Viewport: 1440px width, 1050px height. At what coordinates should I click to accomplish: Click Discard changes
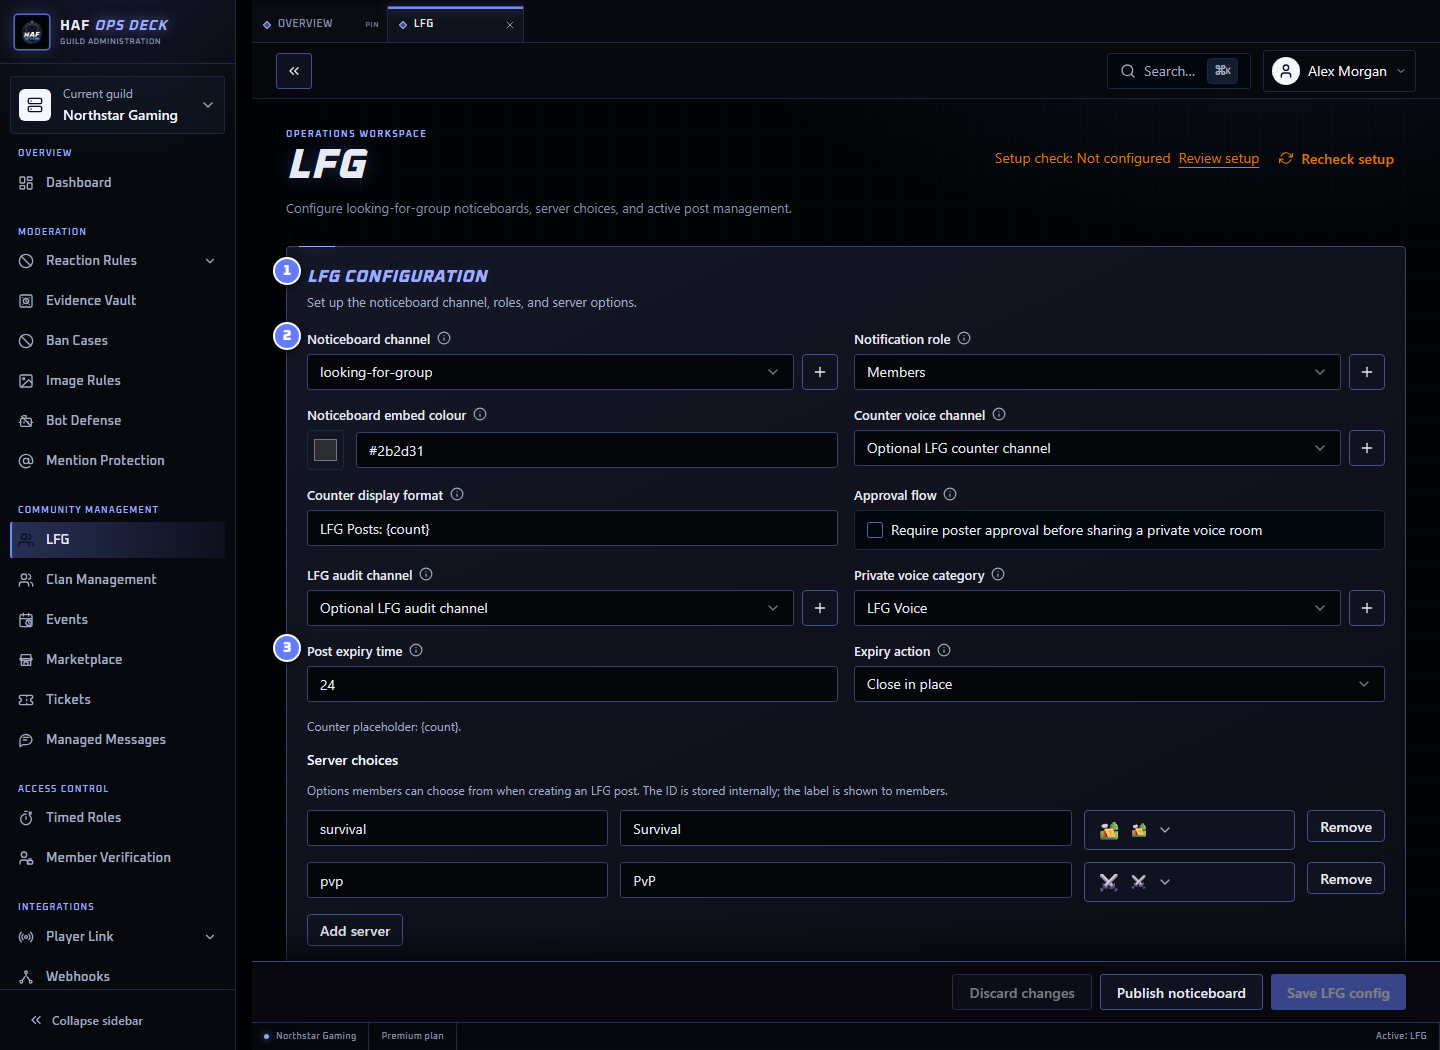coord(1022,992)
